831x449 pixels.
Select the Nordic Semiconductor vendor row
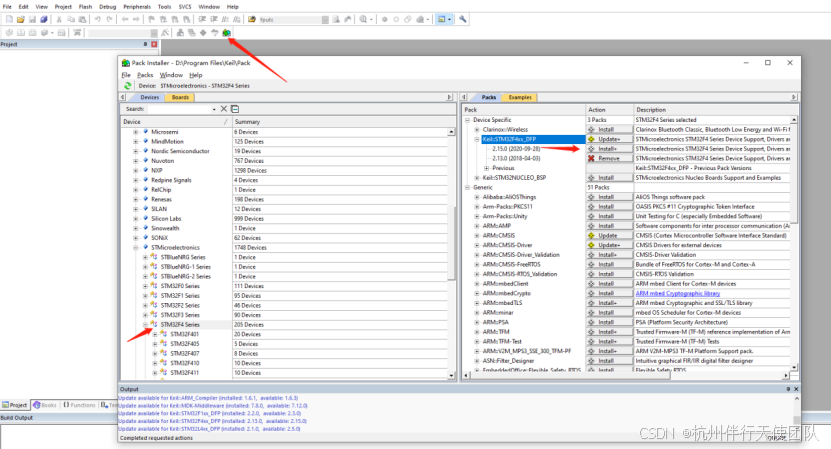180,151
